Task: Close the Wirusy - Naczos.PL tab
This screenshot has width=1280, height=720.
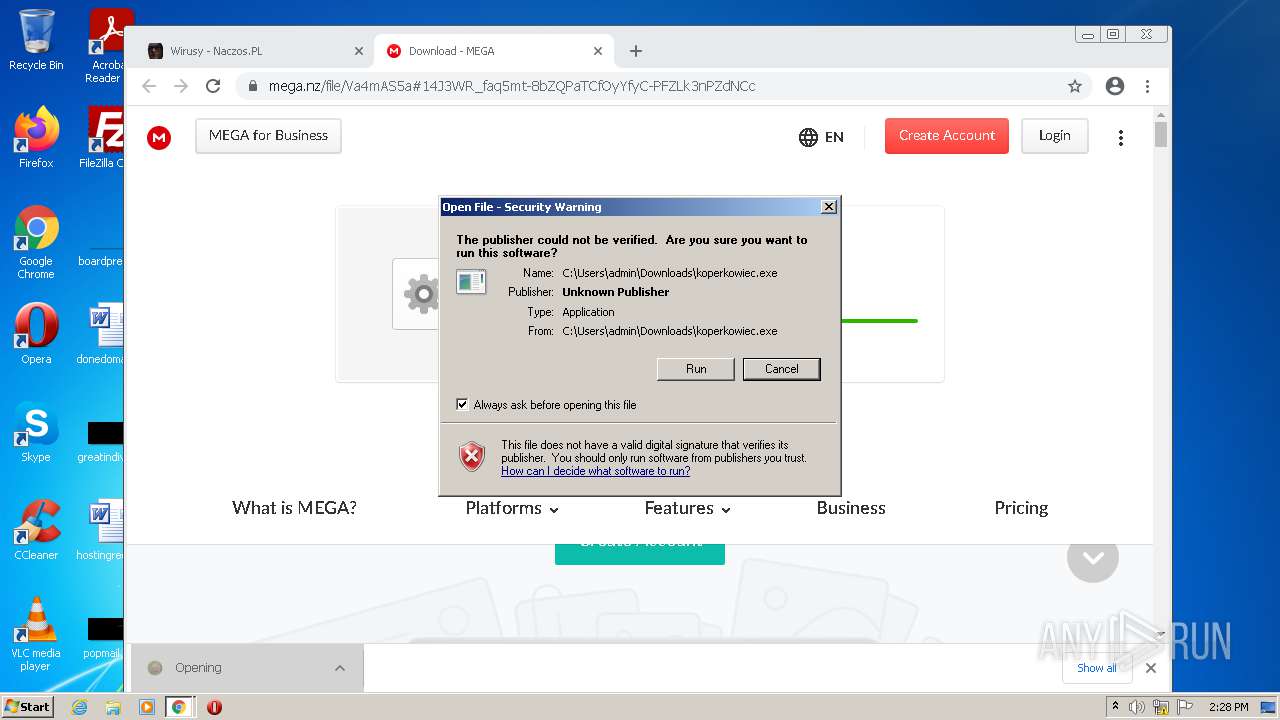Action: tap(359, 51)
